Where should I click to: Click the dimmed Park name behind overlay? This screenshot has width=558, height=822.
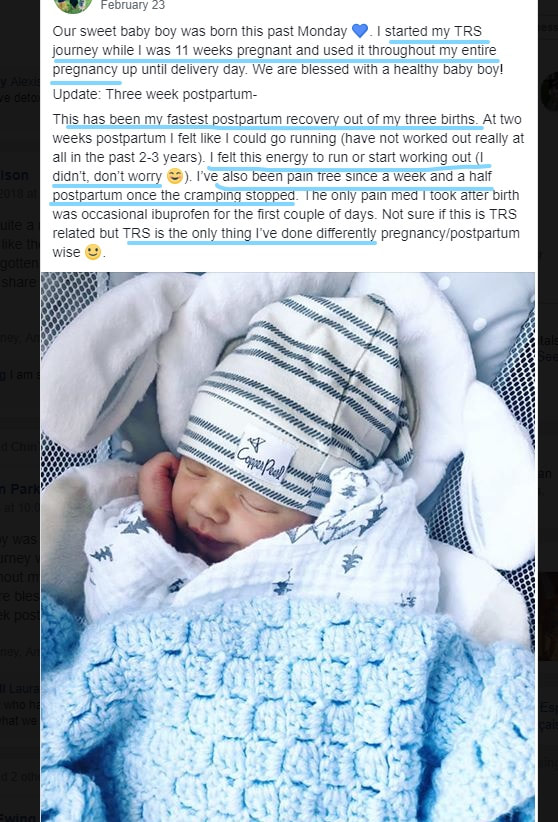click(x=20, y=489)
